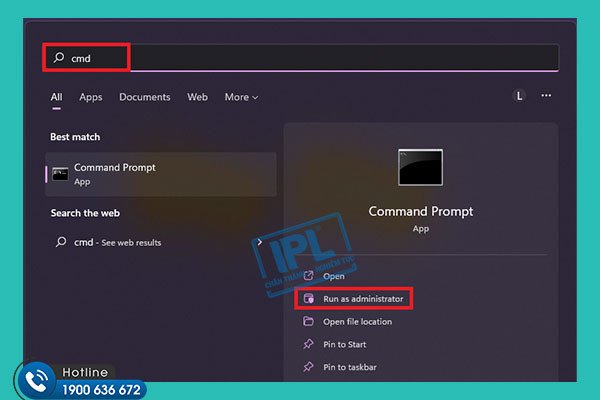This screenshot has width=600, height=400.
Task: Switch to the Apps tab
Action: click(91, 97)
